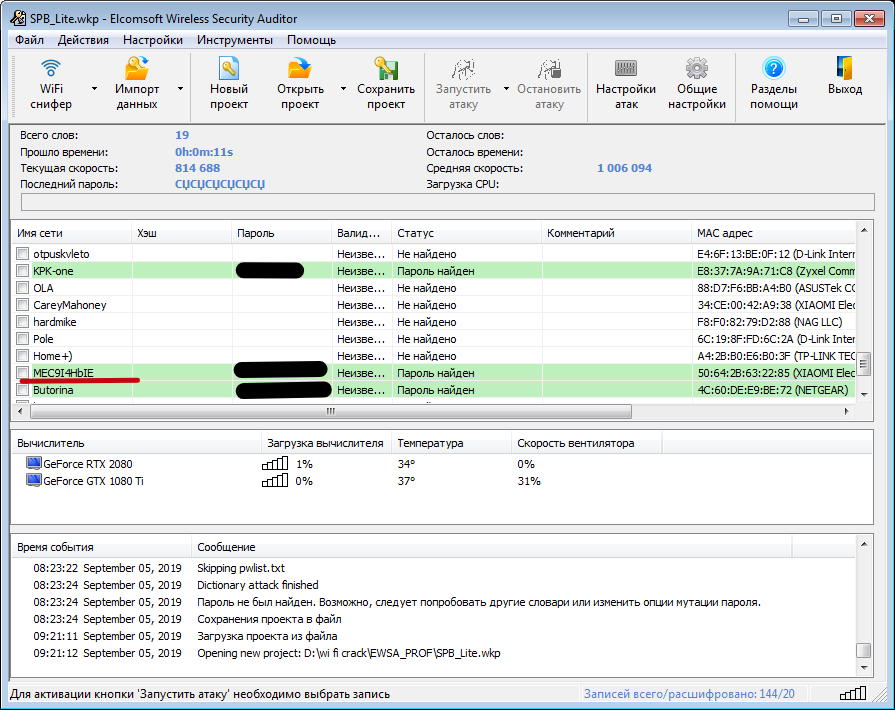The image size is (895, 710).
Task: Check the Butorina network checkbox
Action: click(x=23, y=390)
